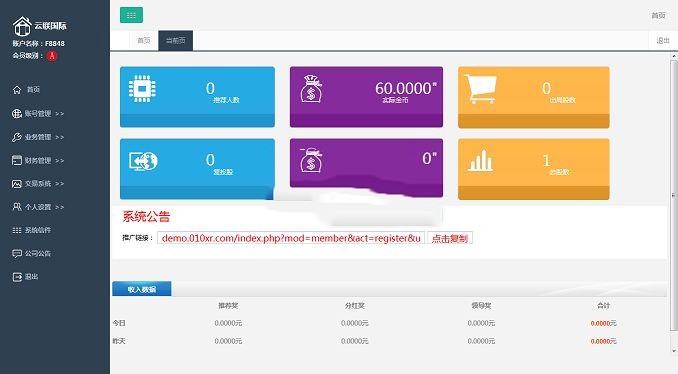Select the blue 收入数据 tab
The image size is (678, 374).
[142, 289]
